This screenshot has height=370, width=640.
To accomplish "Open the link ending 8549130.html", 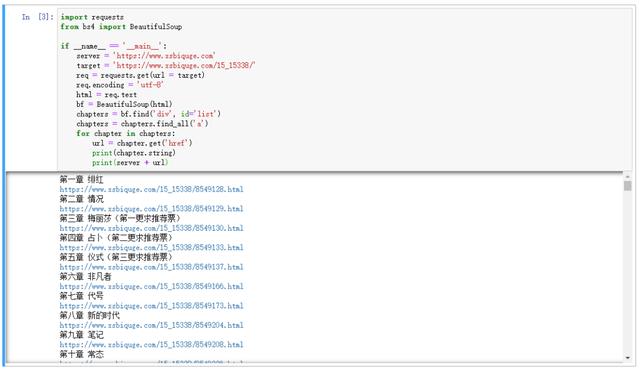I will click(151, 228).
